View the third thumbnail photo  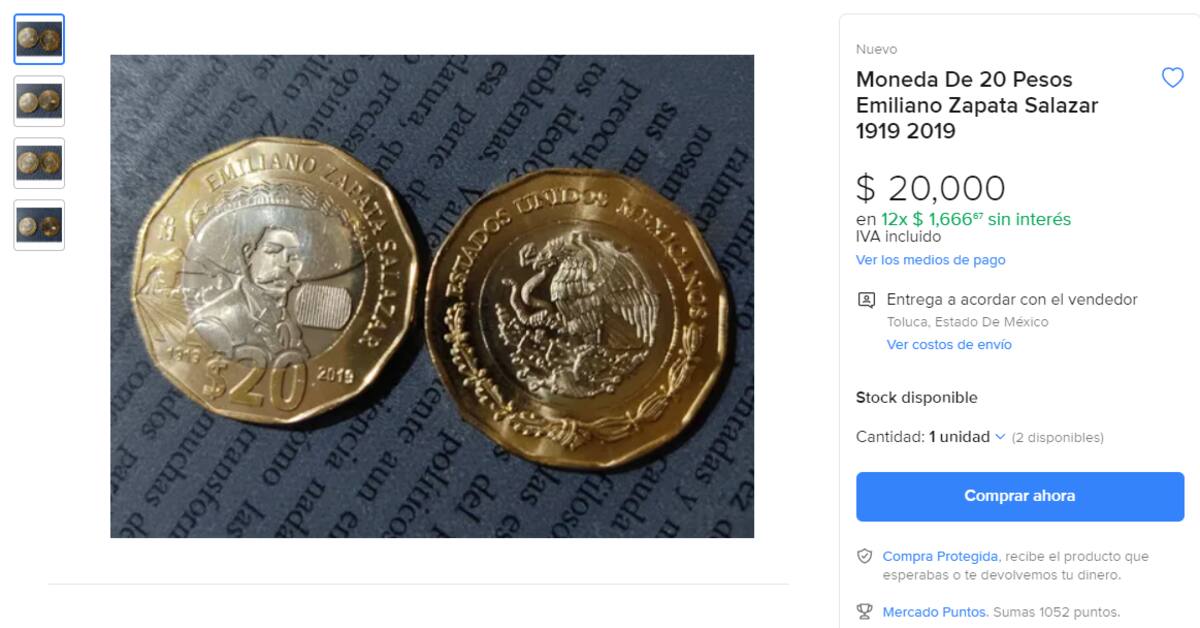(x=39, y=163)
